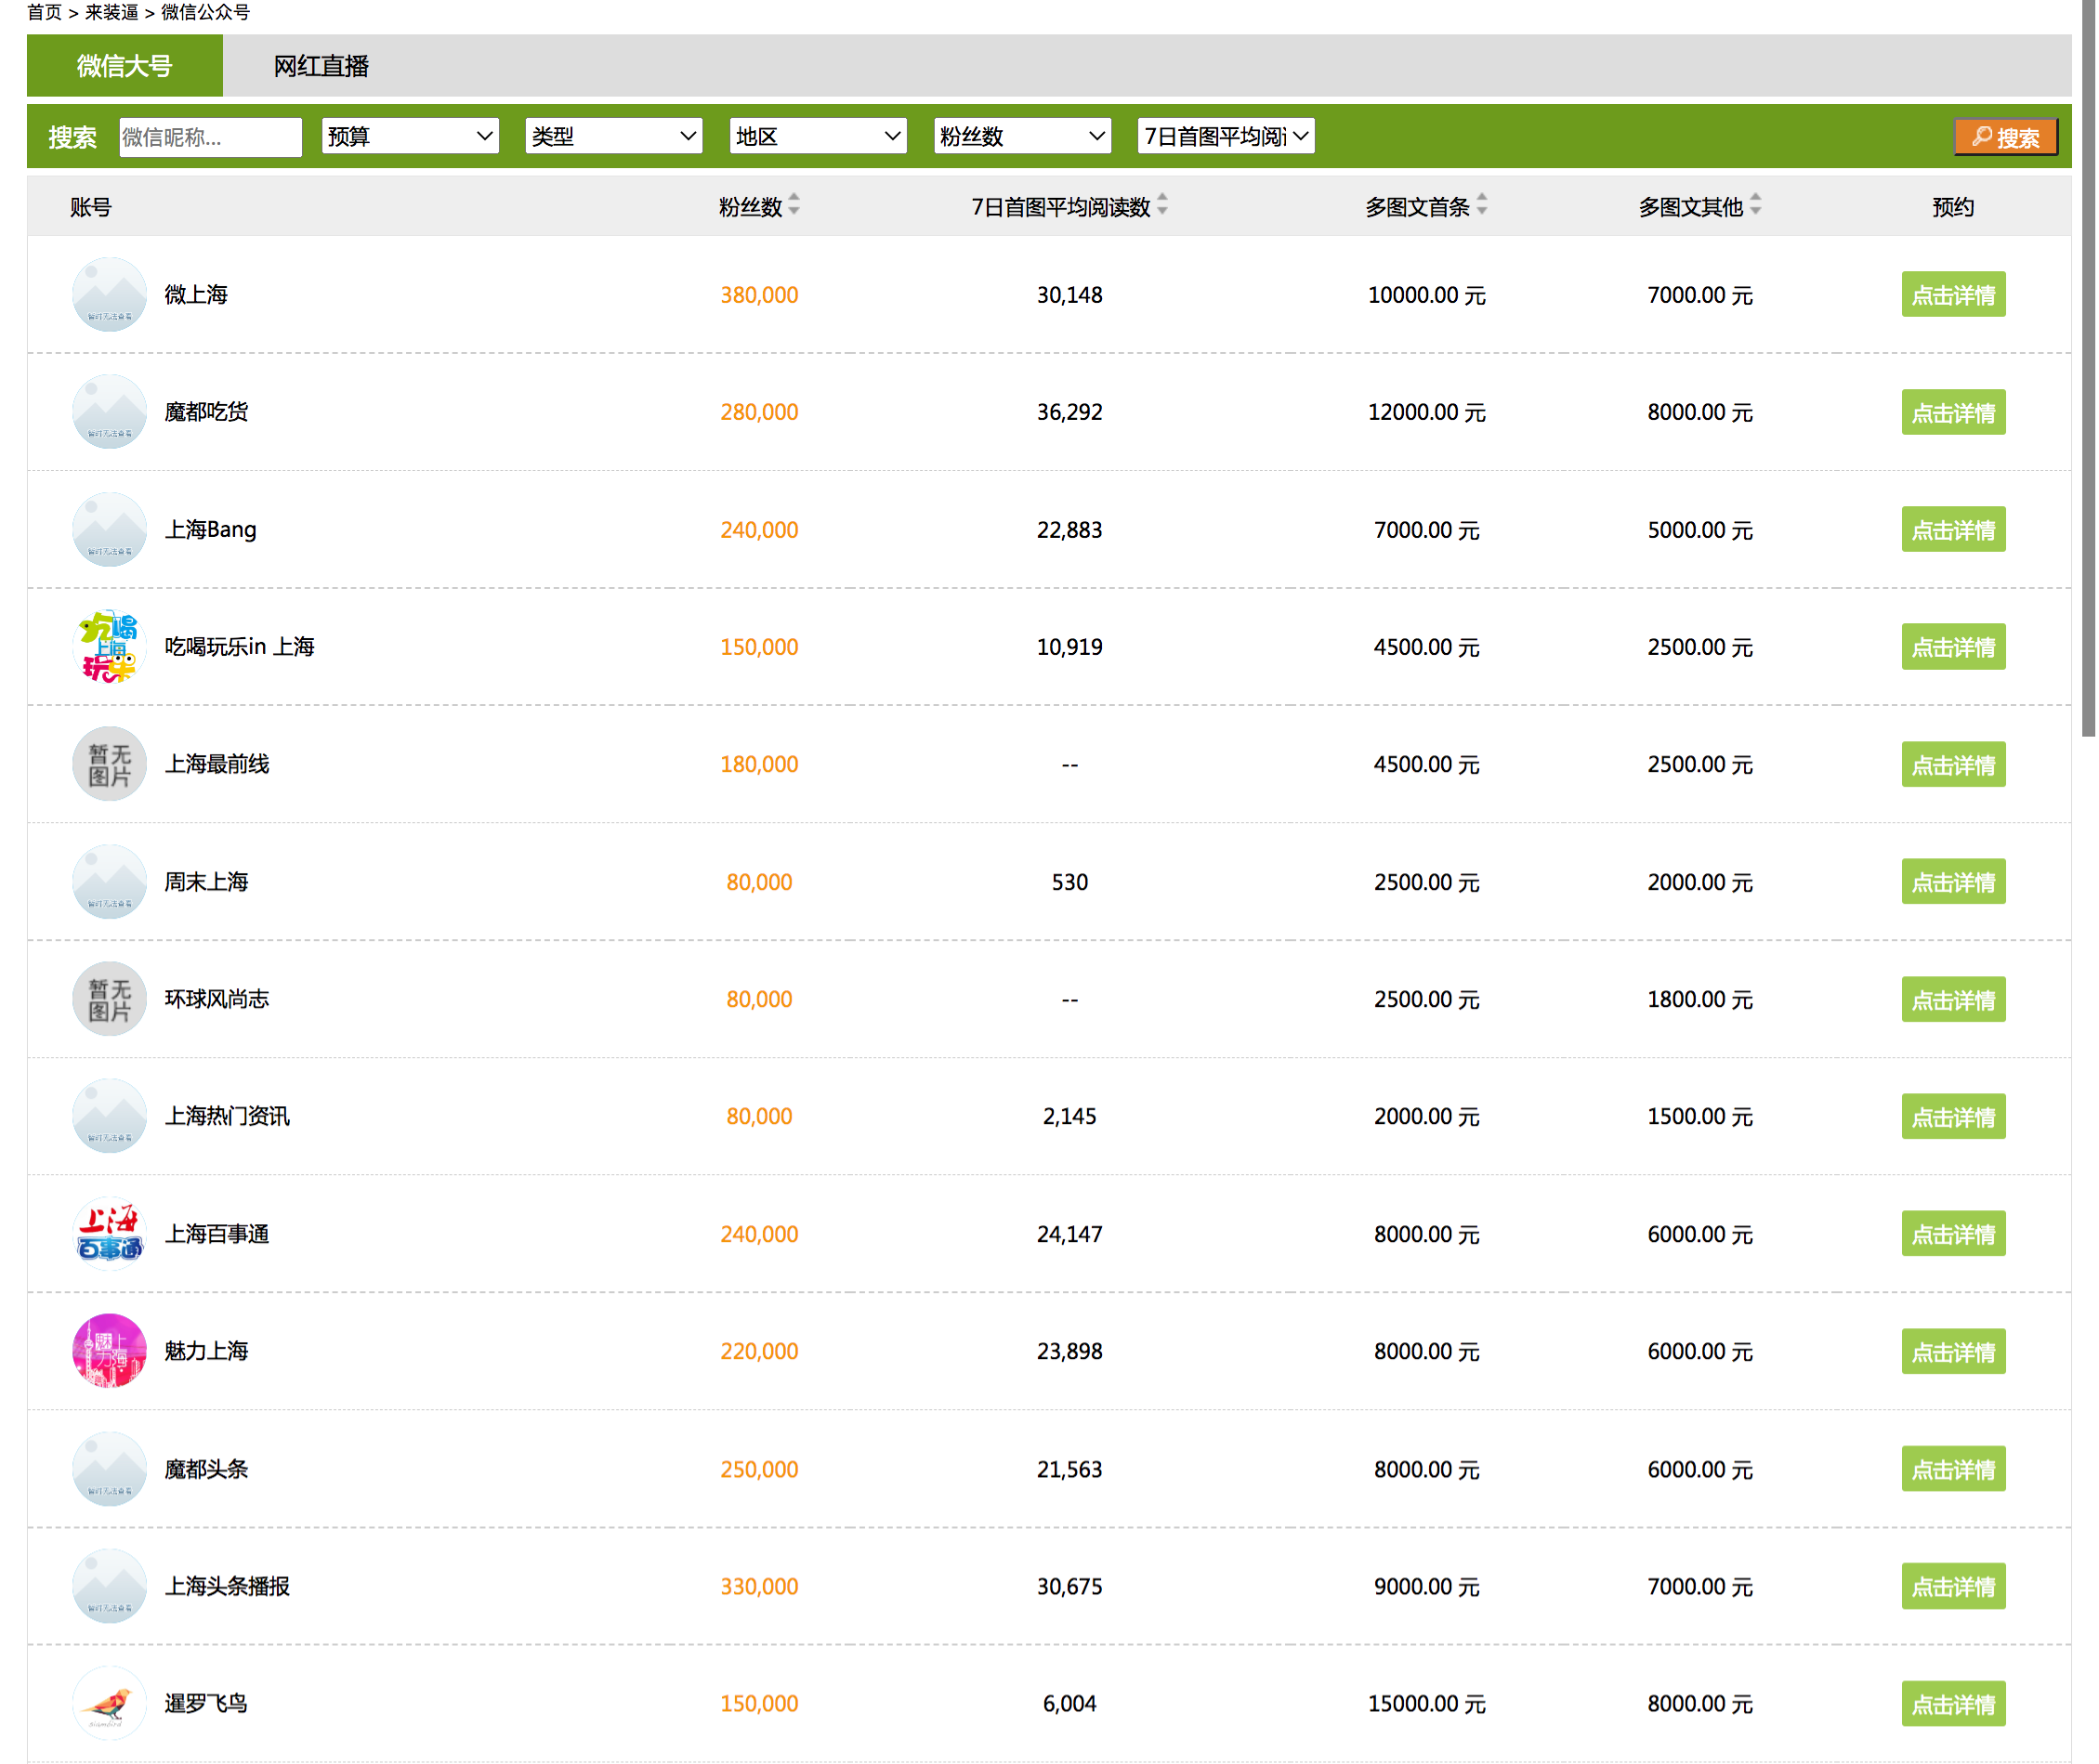Click the 上海最前线 placeholder avatar
The image size is (2099, 1764).
coord(109,764)
